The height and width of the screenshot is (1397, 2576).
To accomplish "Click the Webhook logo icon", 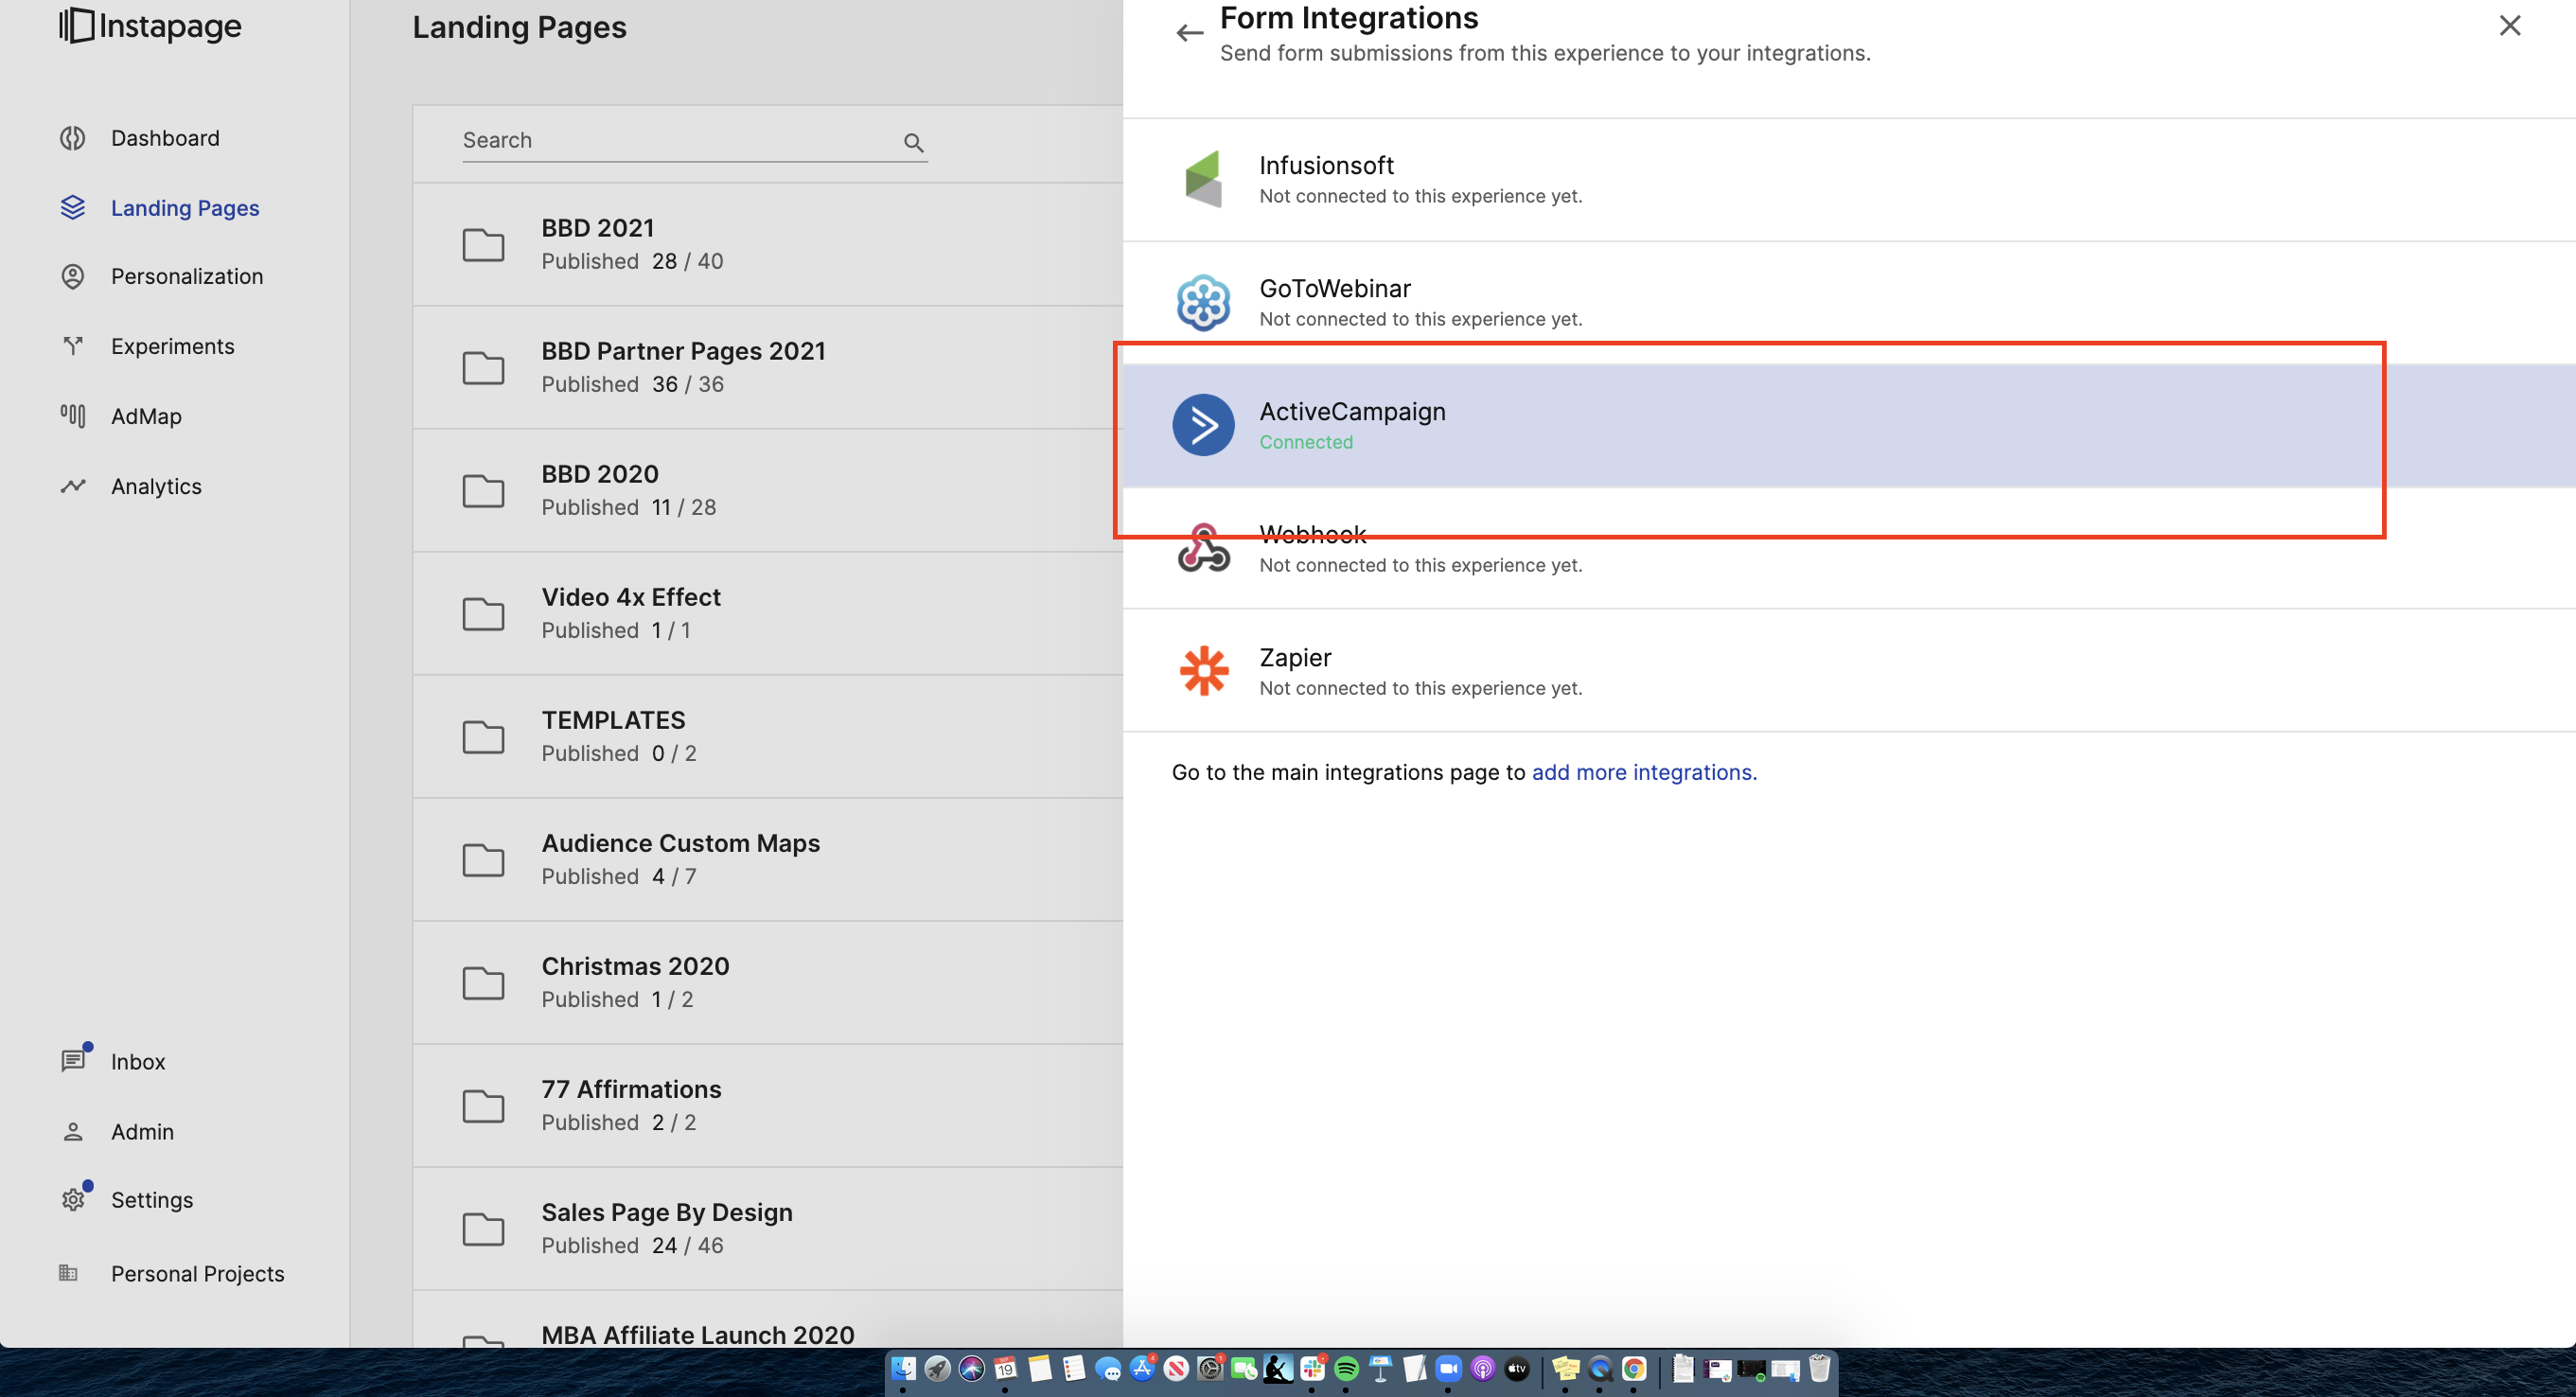I will pyautogui.click(x=1203, y=548).
